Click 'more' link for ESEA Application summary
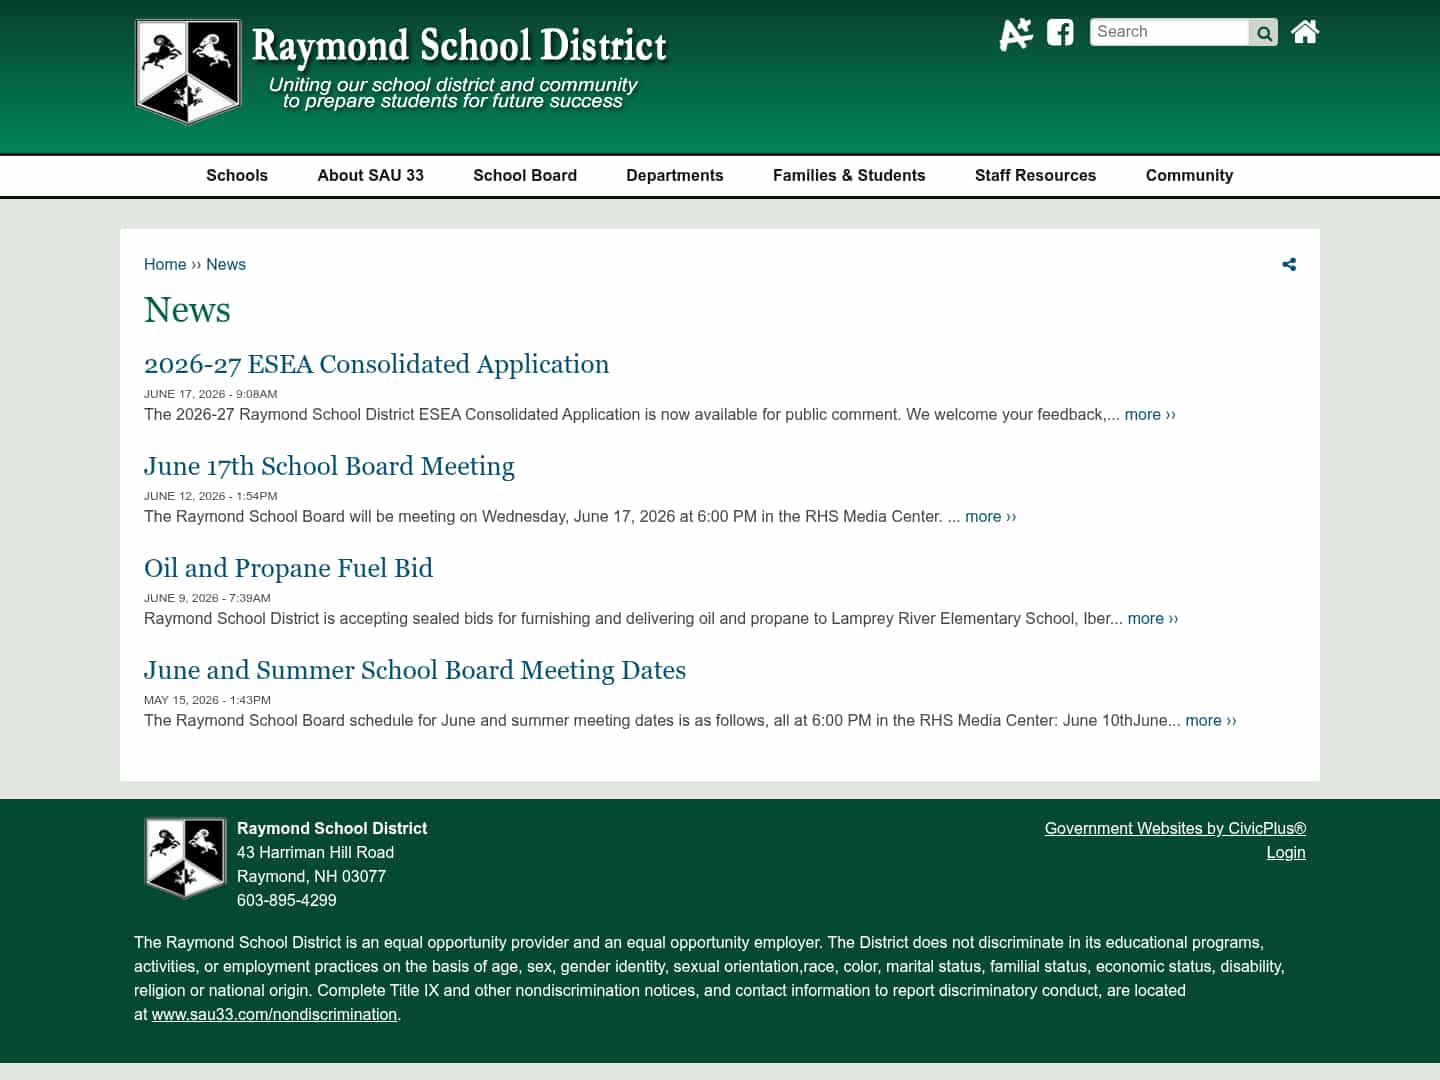 (1150, 414)
